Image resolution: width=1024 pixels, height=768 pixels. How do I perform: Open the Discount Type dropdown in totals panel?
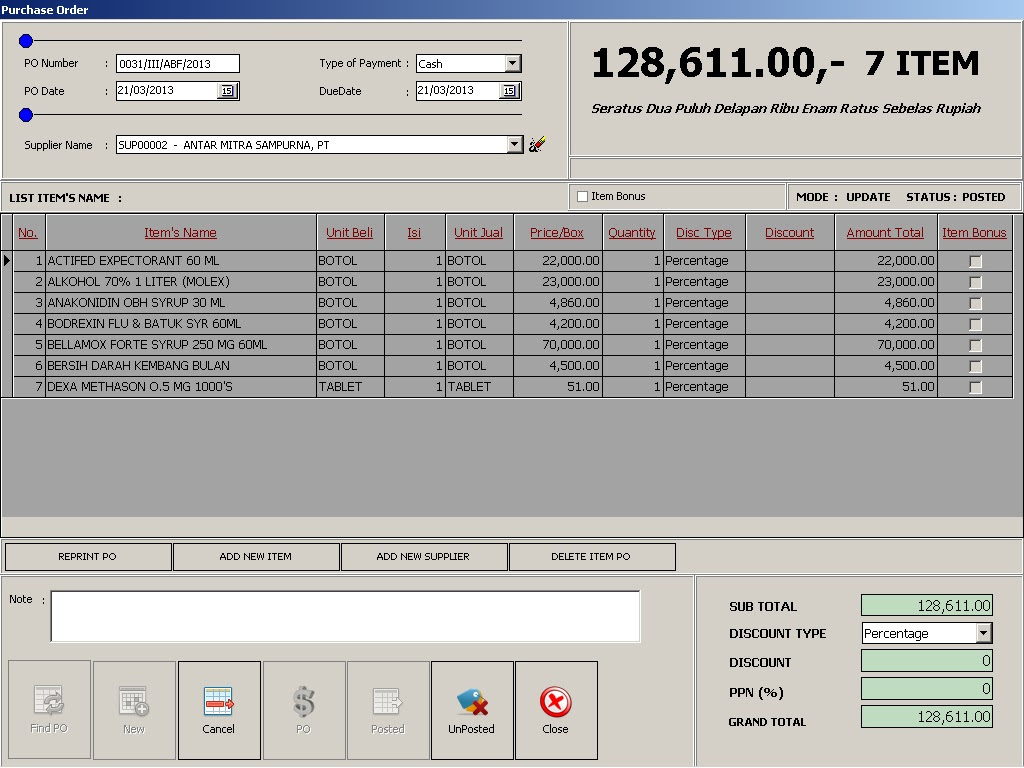tap(984, 633)
